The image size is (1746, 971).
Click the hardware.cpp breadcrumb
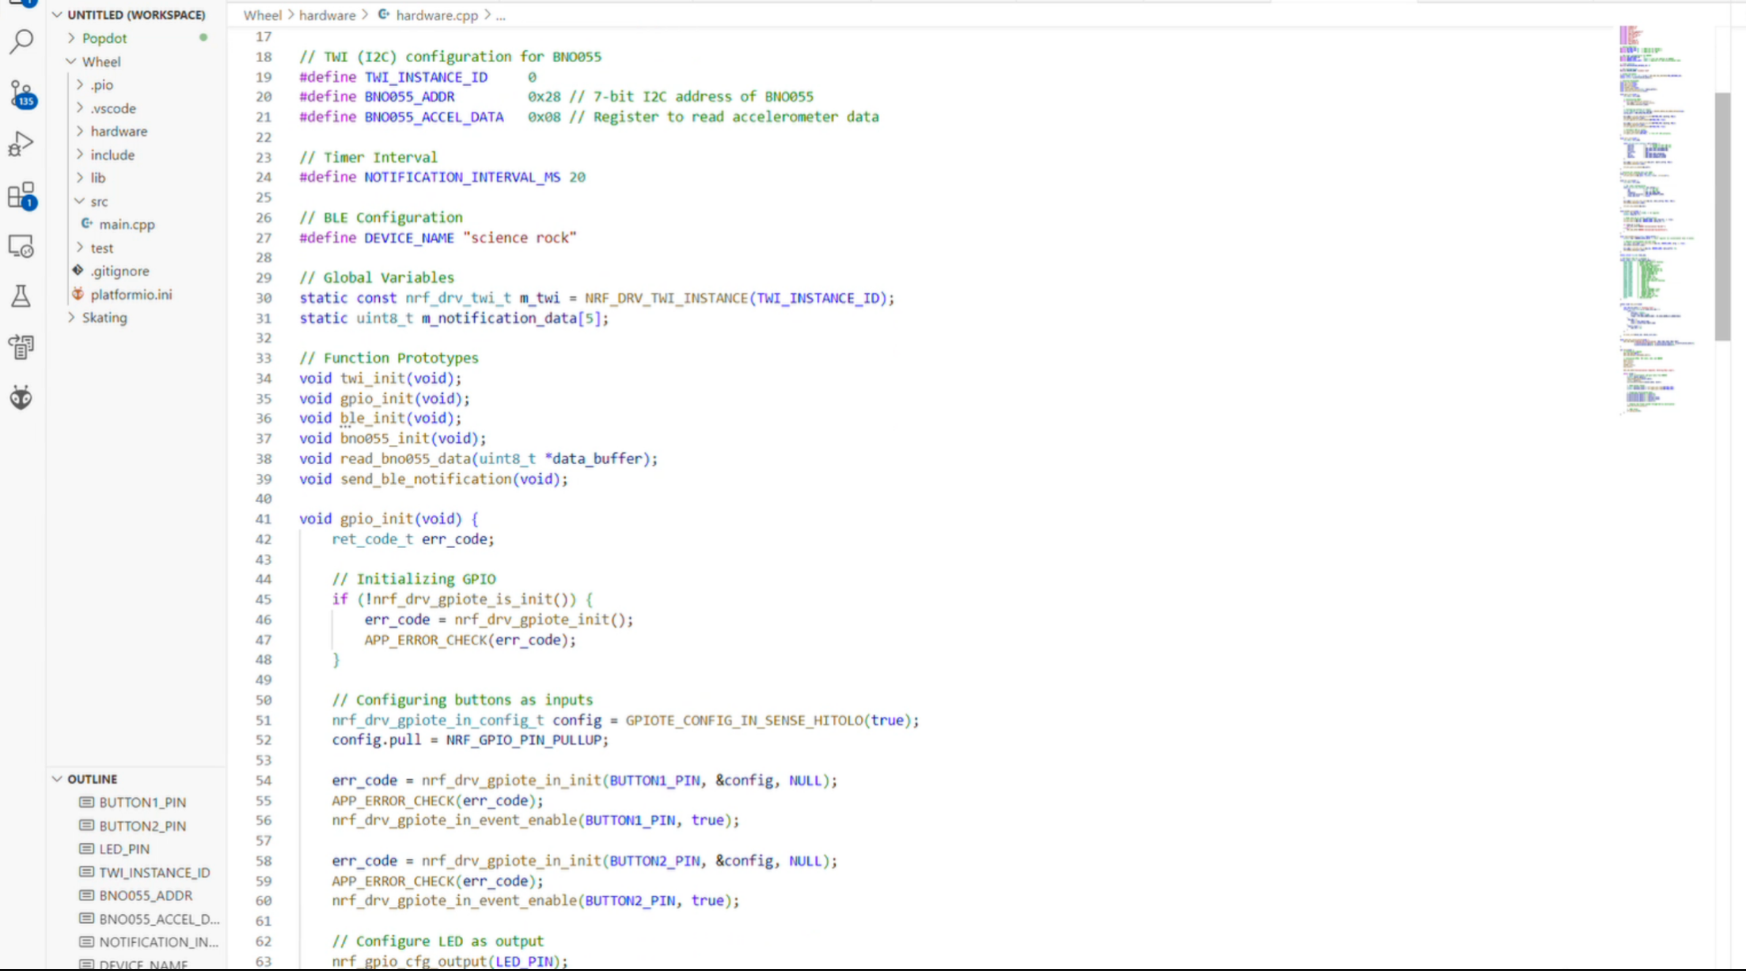tap(437, 15)
